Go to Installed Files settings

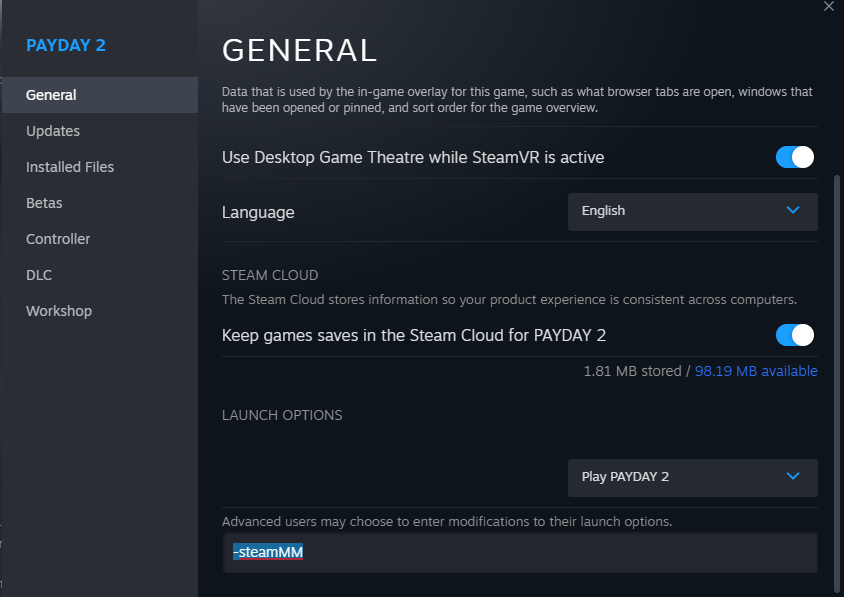click(70, 167)
